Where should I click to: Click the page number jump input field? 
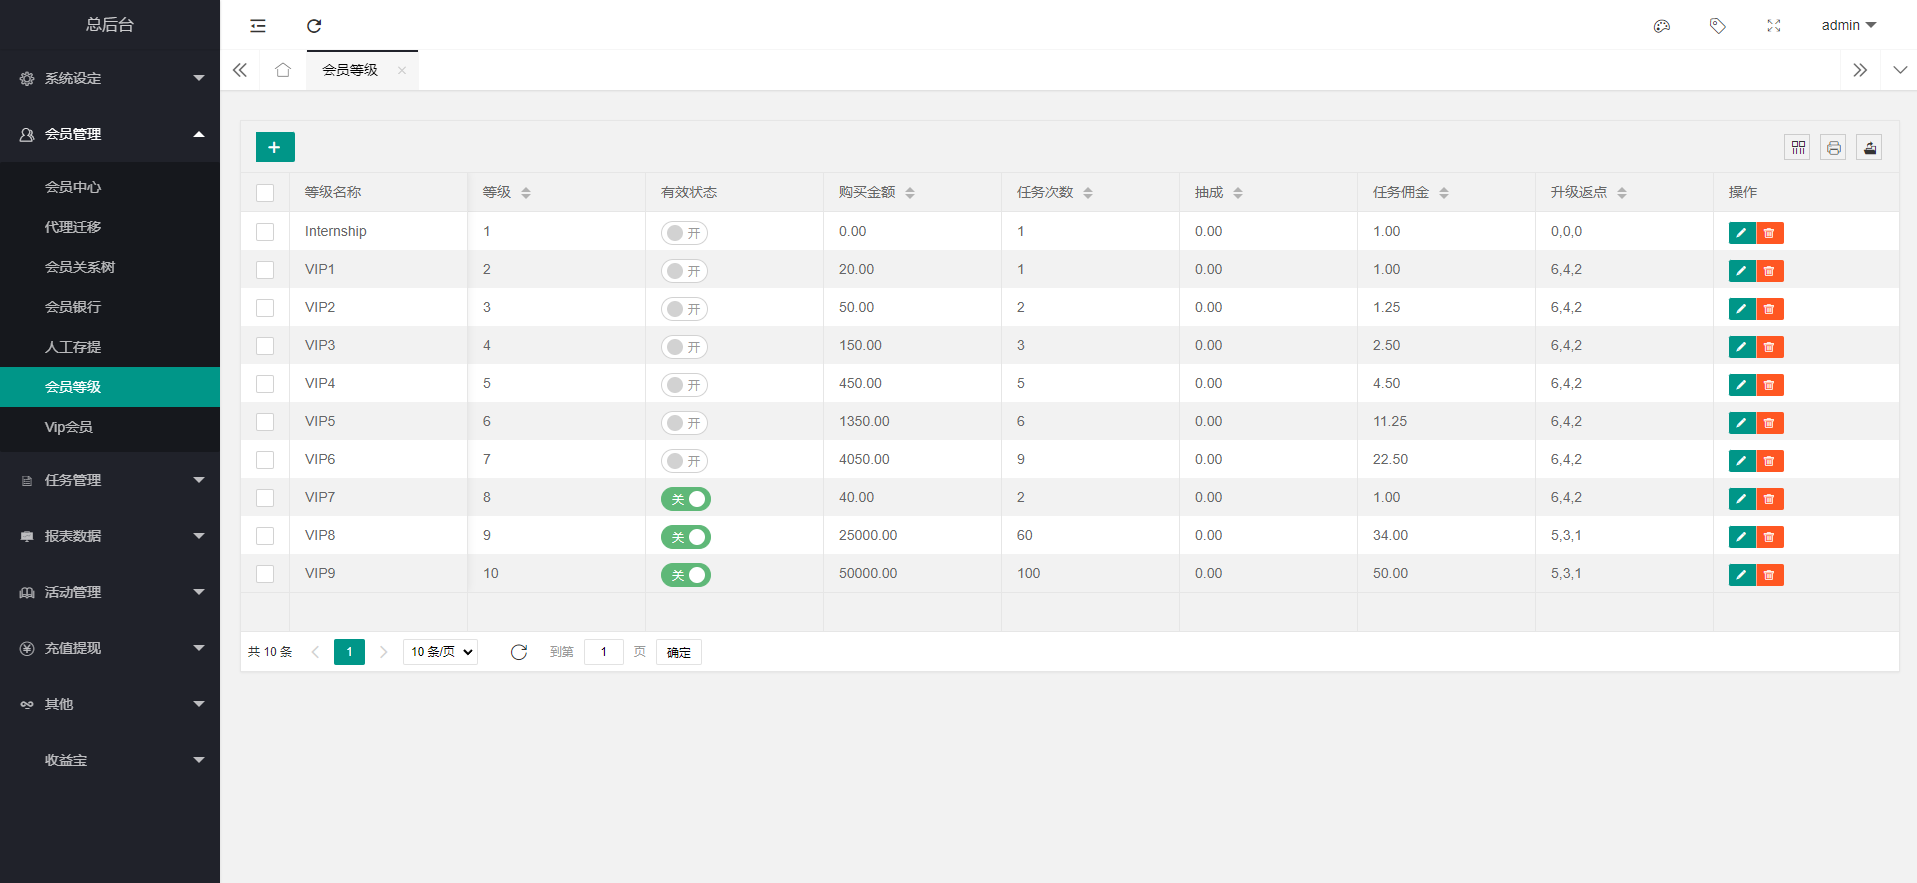[x=604, y=652]
